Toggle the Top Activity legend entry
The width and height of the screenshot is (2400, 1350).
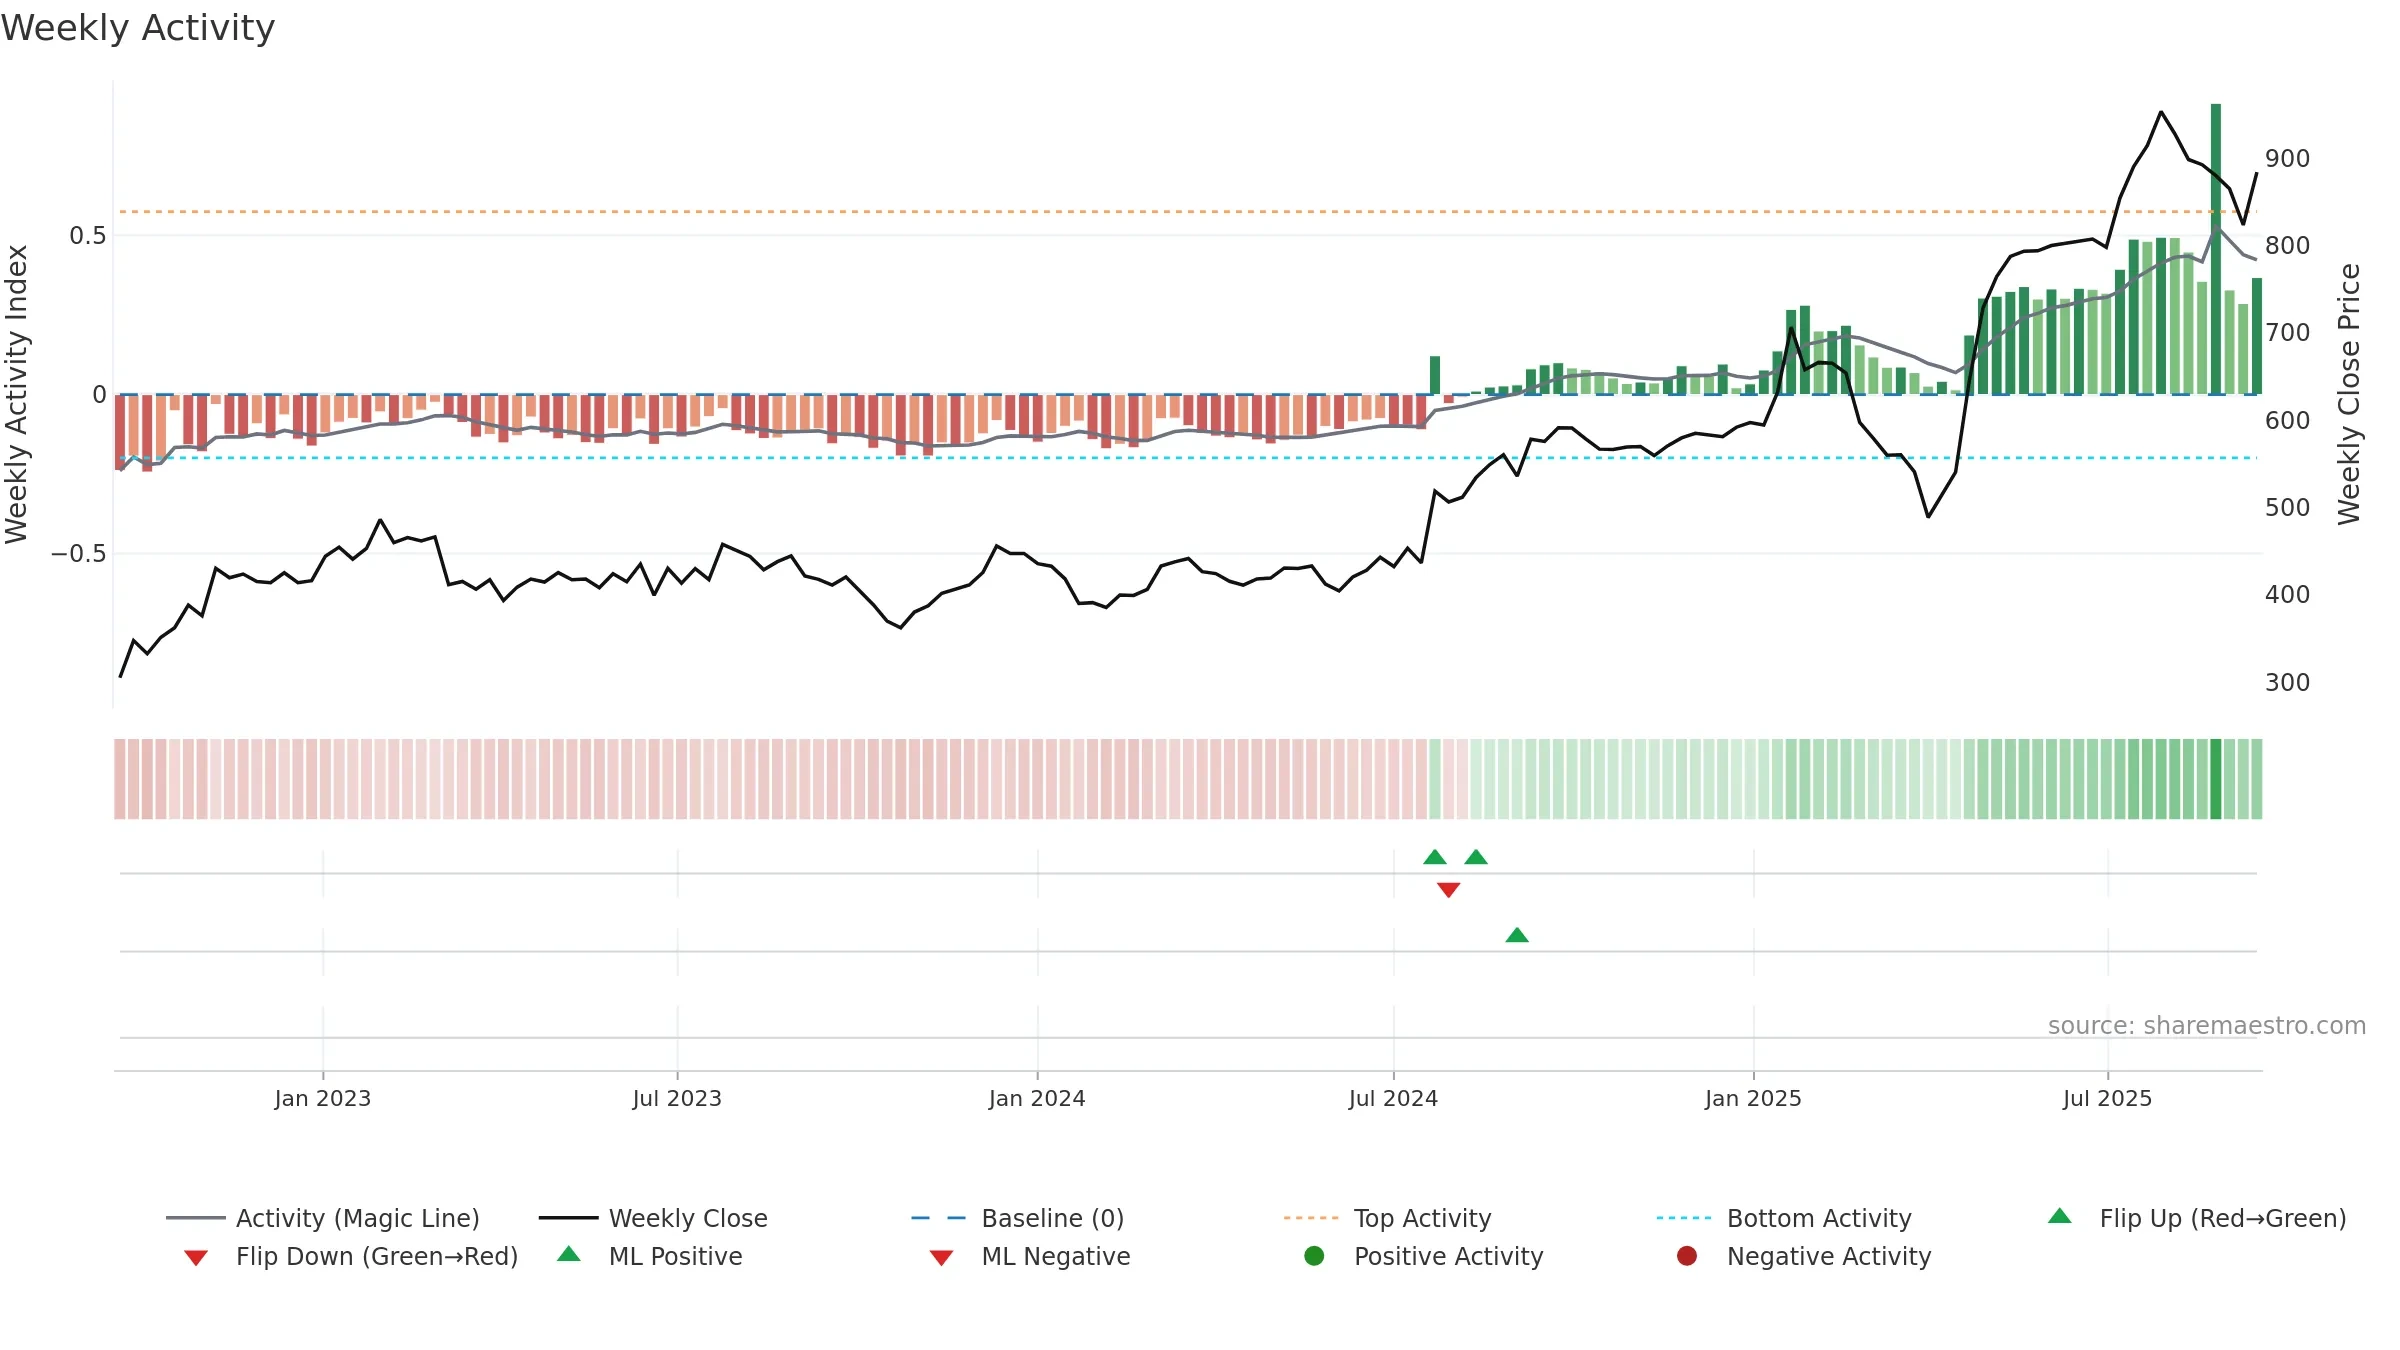[1387, 1218]
